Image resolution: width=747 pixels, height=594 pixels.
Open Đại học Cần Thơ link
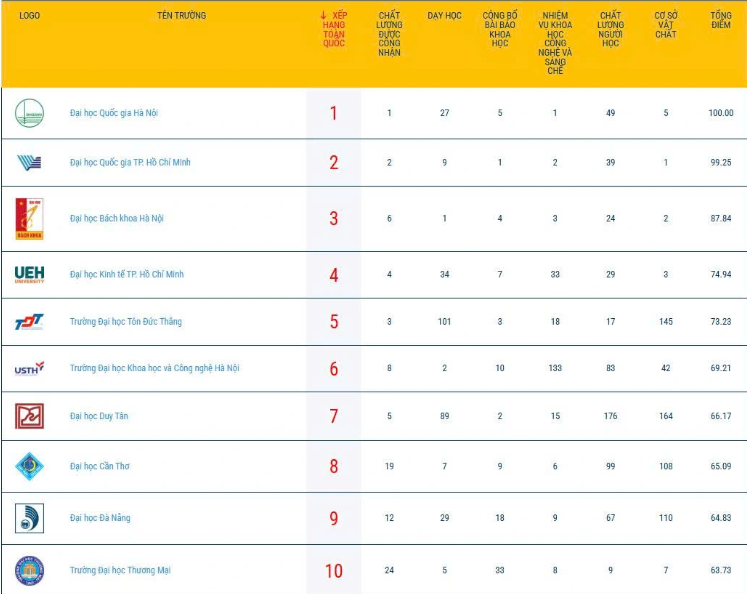coord(100,466)
